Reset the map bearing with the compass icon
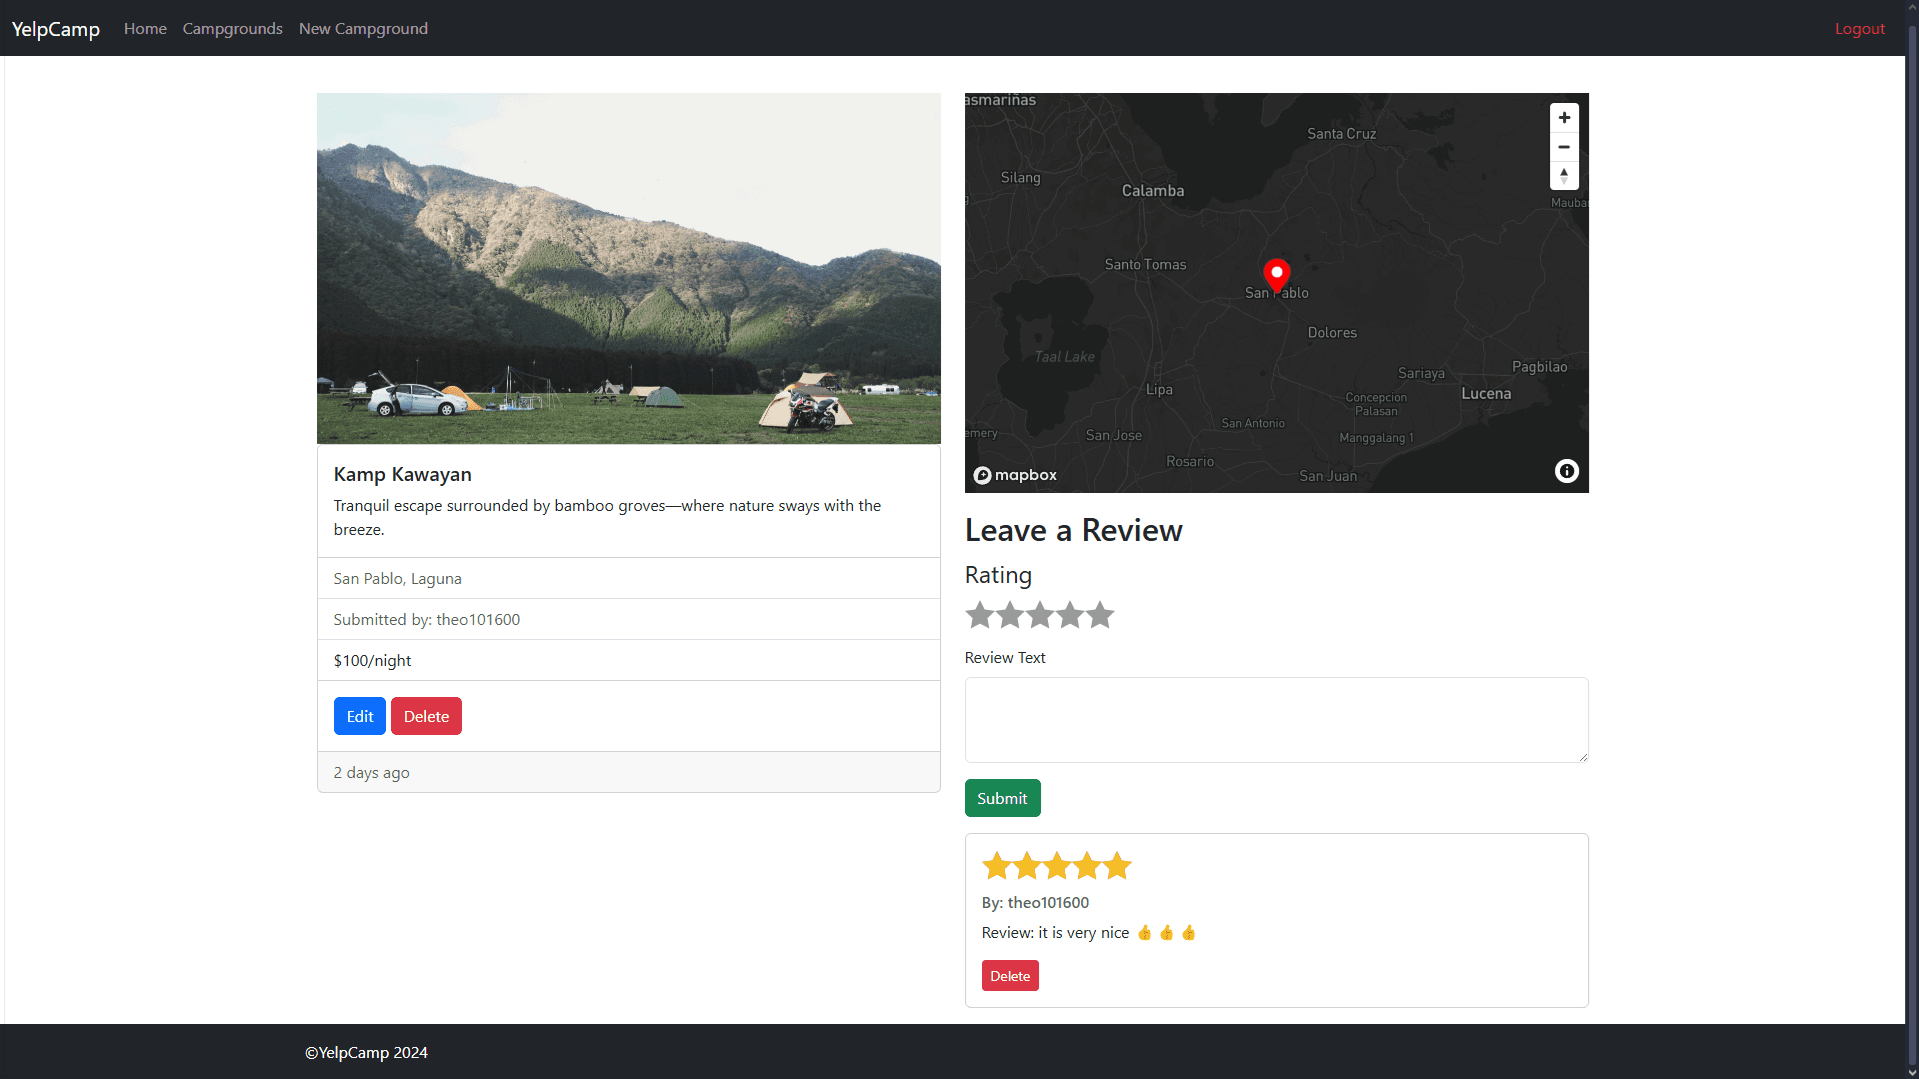The width and height of the screenshot is (1919, 1079). (x=1563, y=175)
